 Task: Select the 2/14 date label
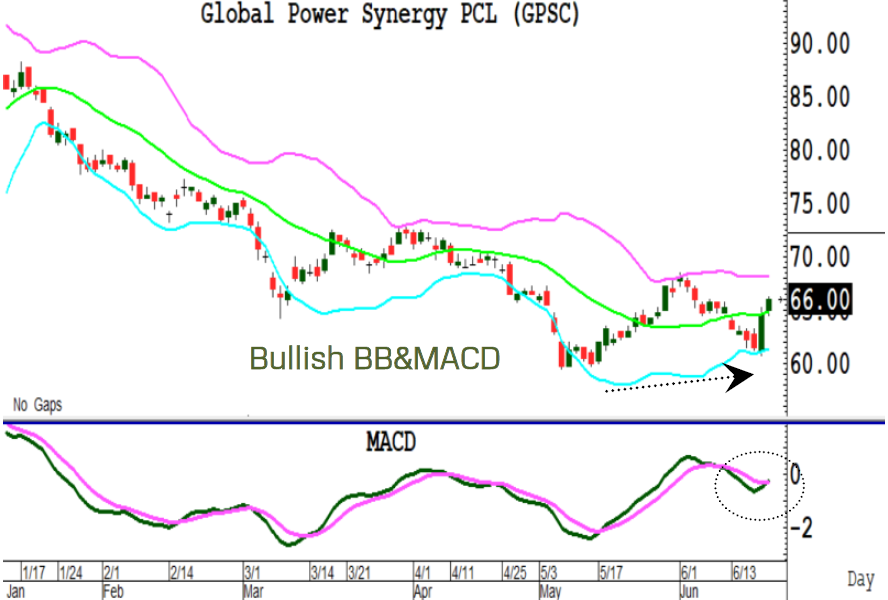(182, 573)
